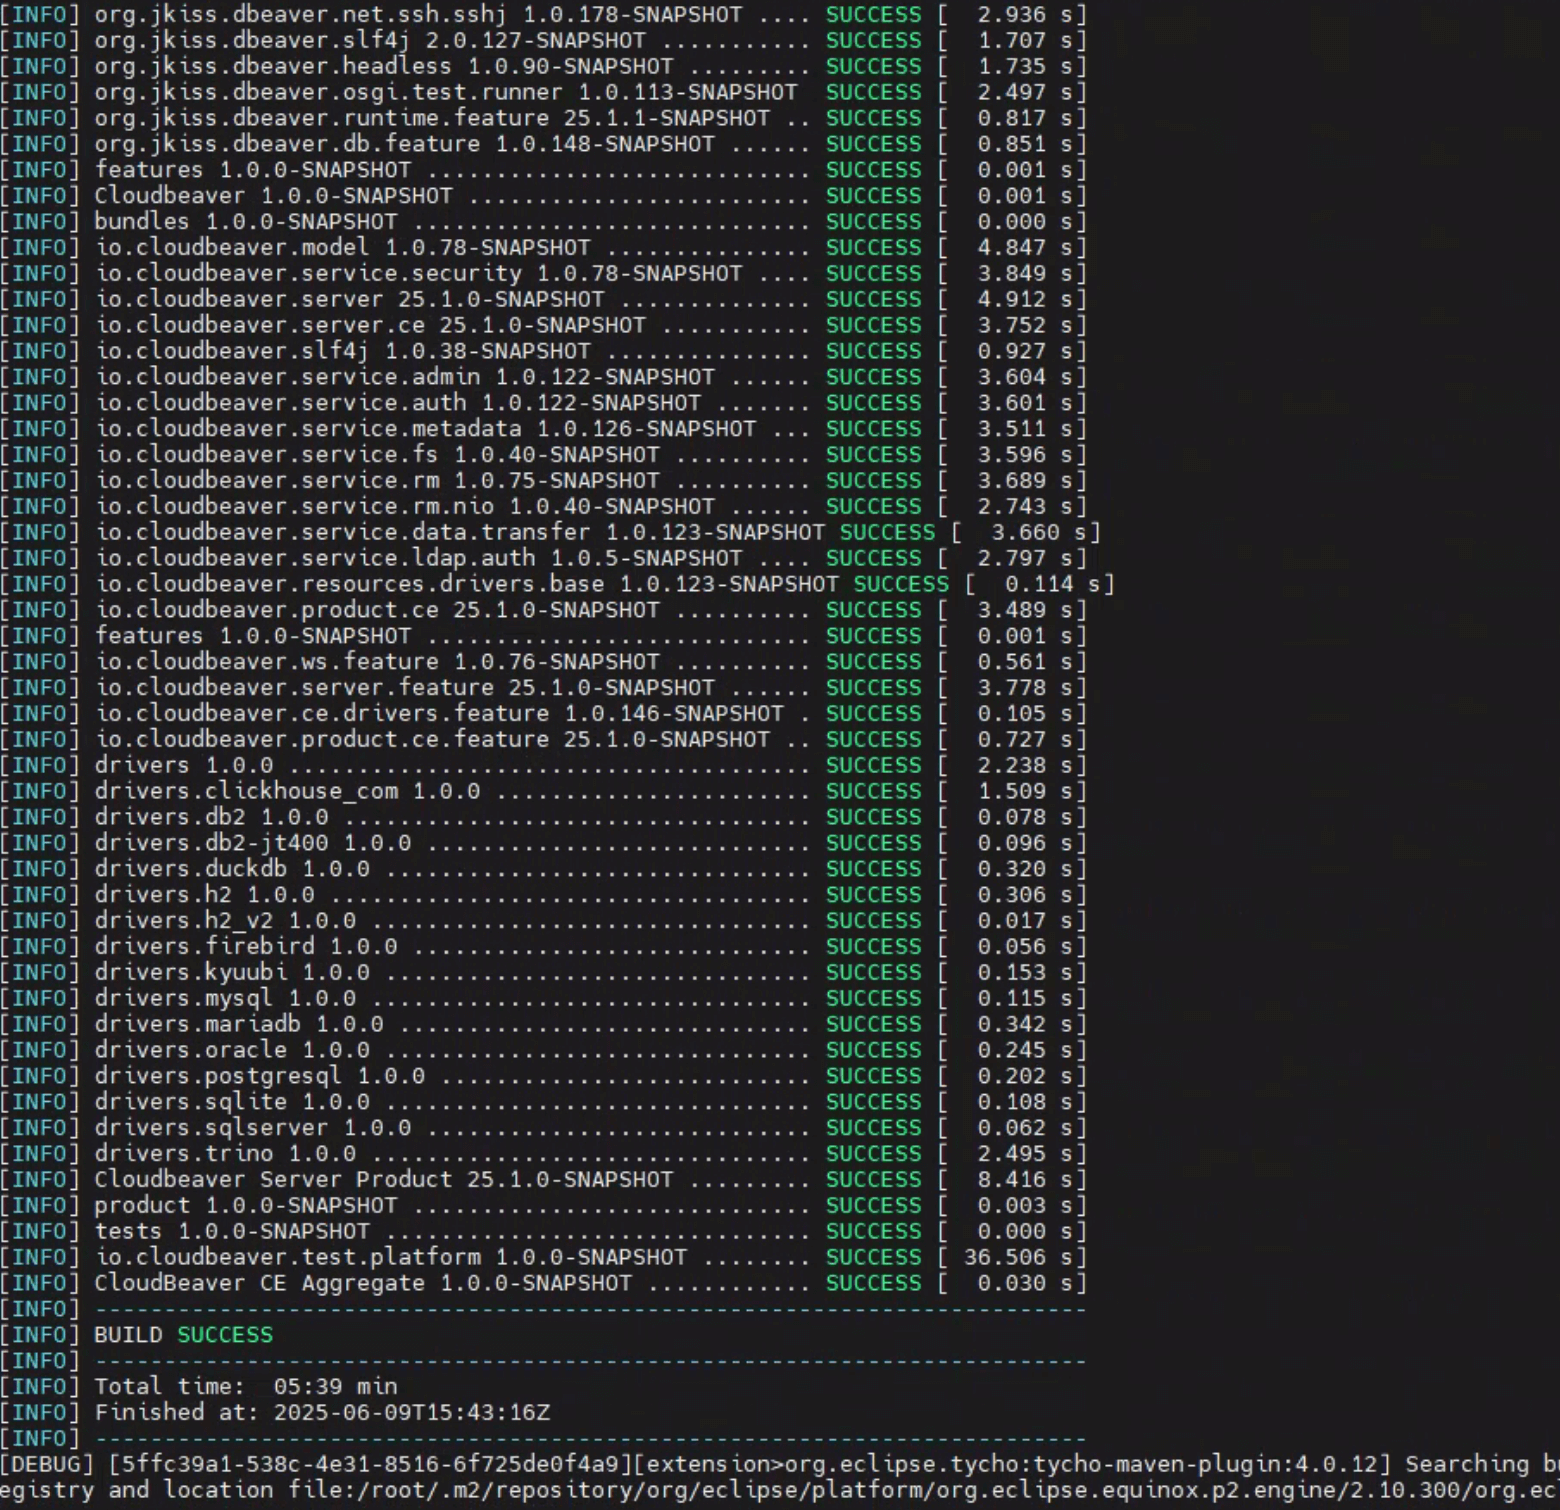Click 'org.jkiss.dbeaver.runtime.feature 25.1.1-SNAPSHOT' line

[543, 118]
